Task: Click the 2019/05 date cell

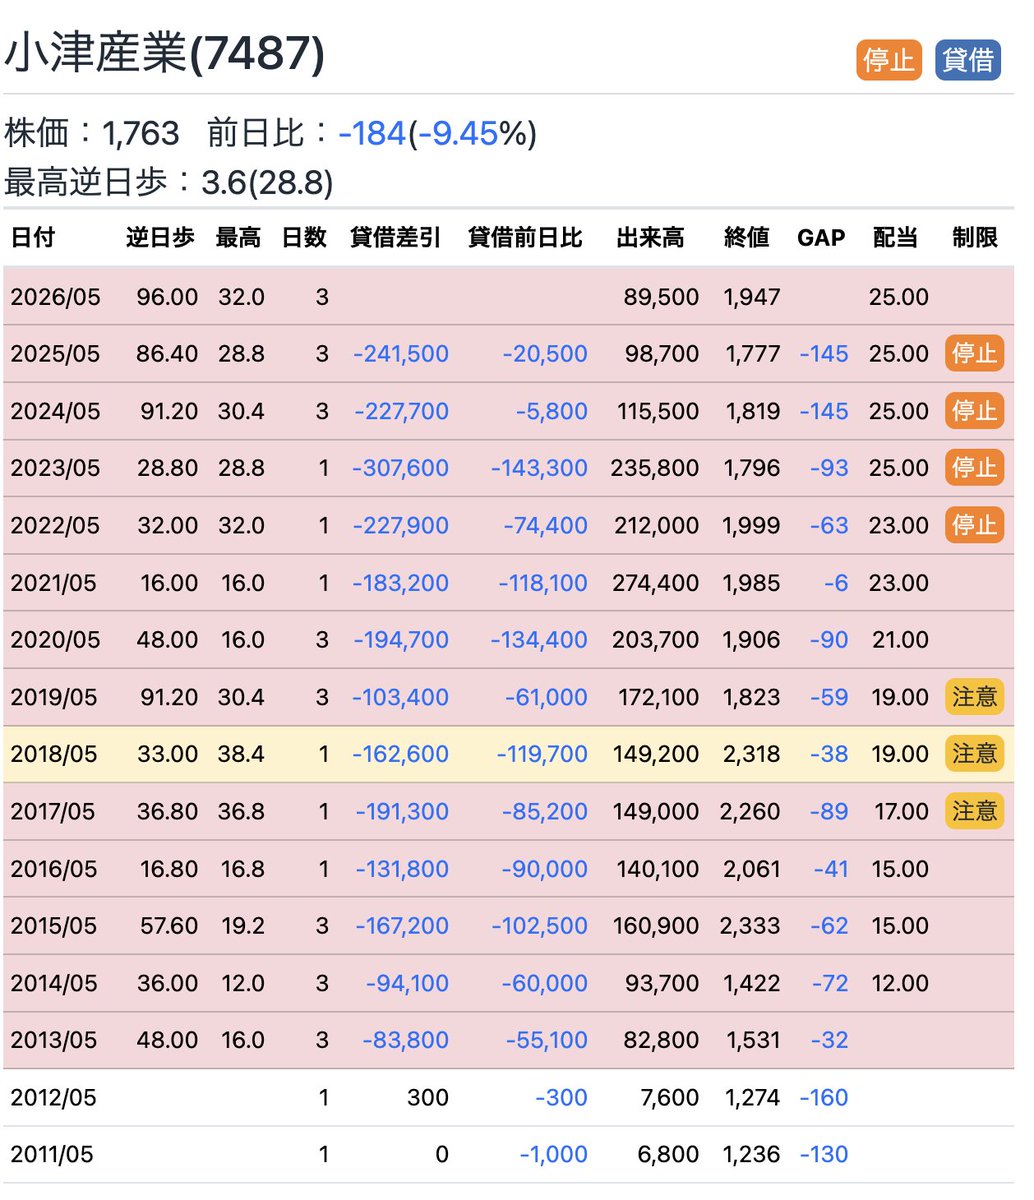Action: pos(55,697)
